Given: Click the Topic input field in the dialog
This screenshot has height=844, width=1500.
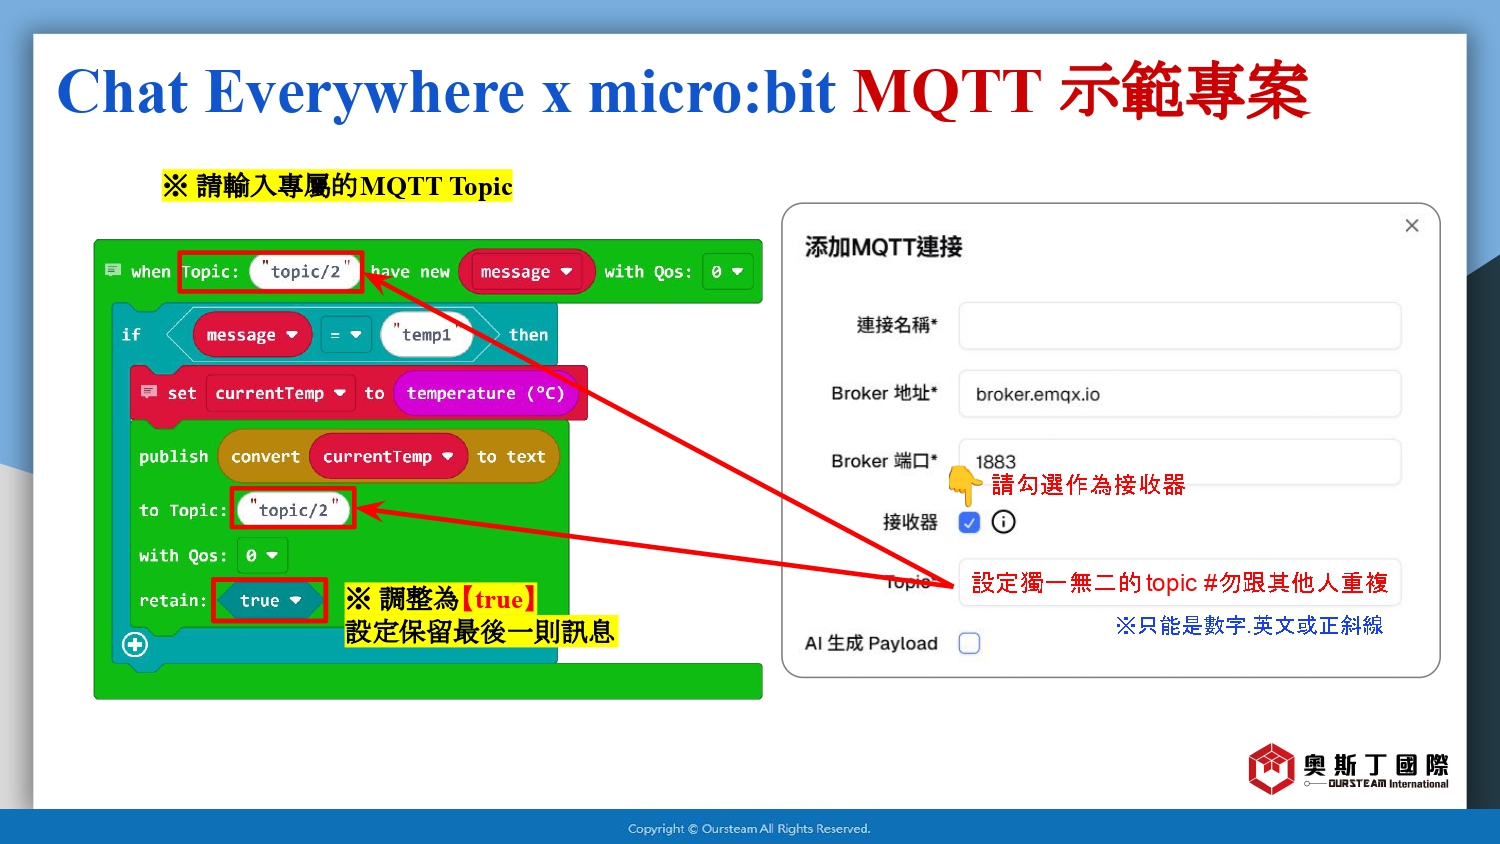Looking at the screenshot, I should click(x=1179, y=583).
